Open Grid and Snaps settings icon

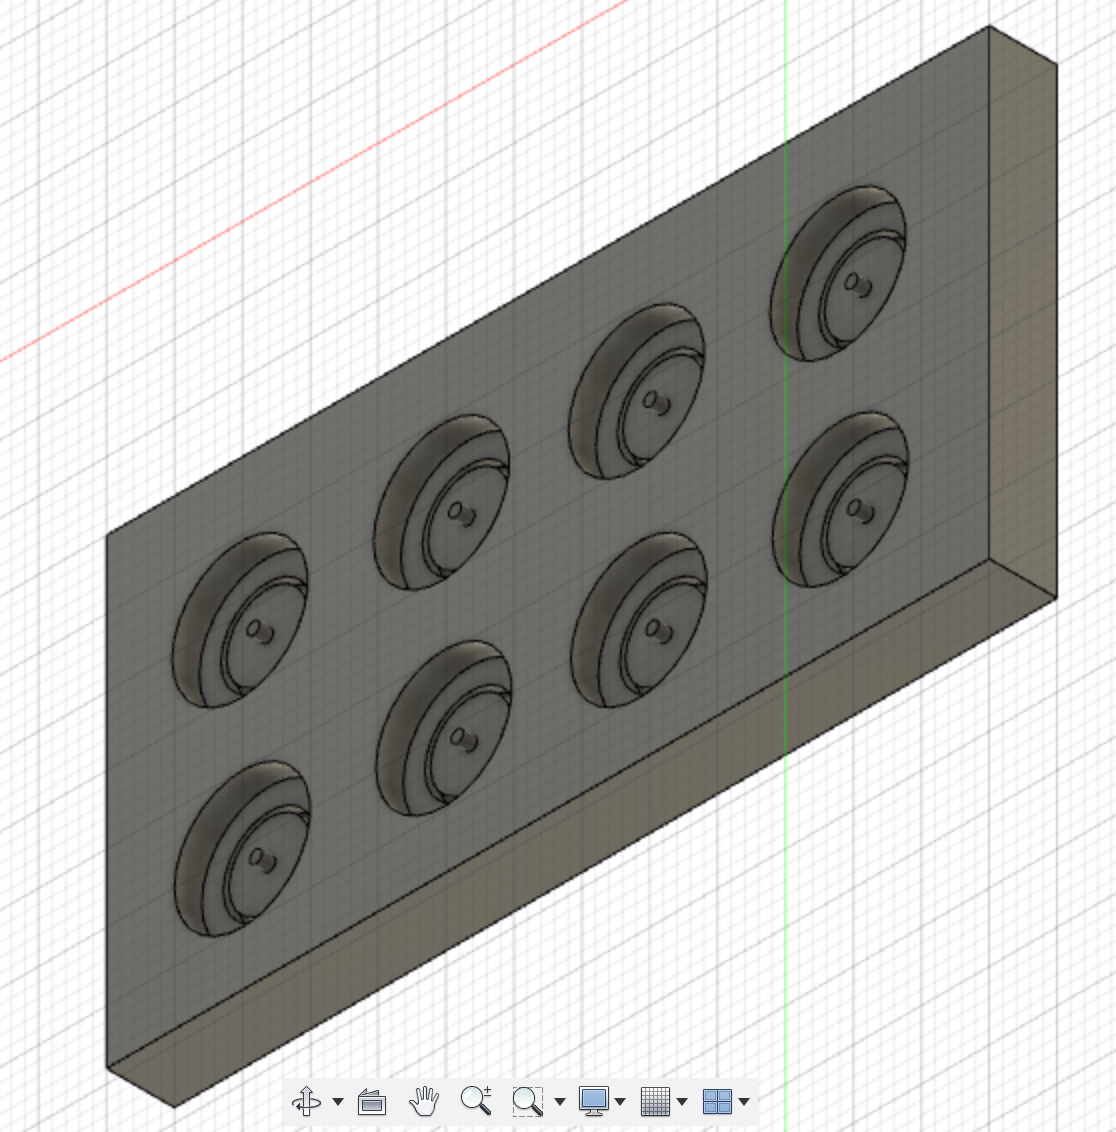click(655, 1102)
